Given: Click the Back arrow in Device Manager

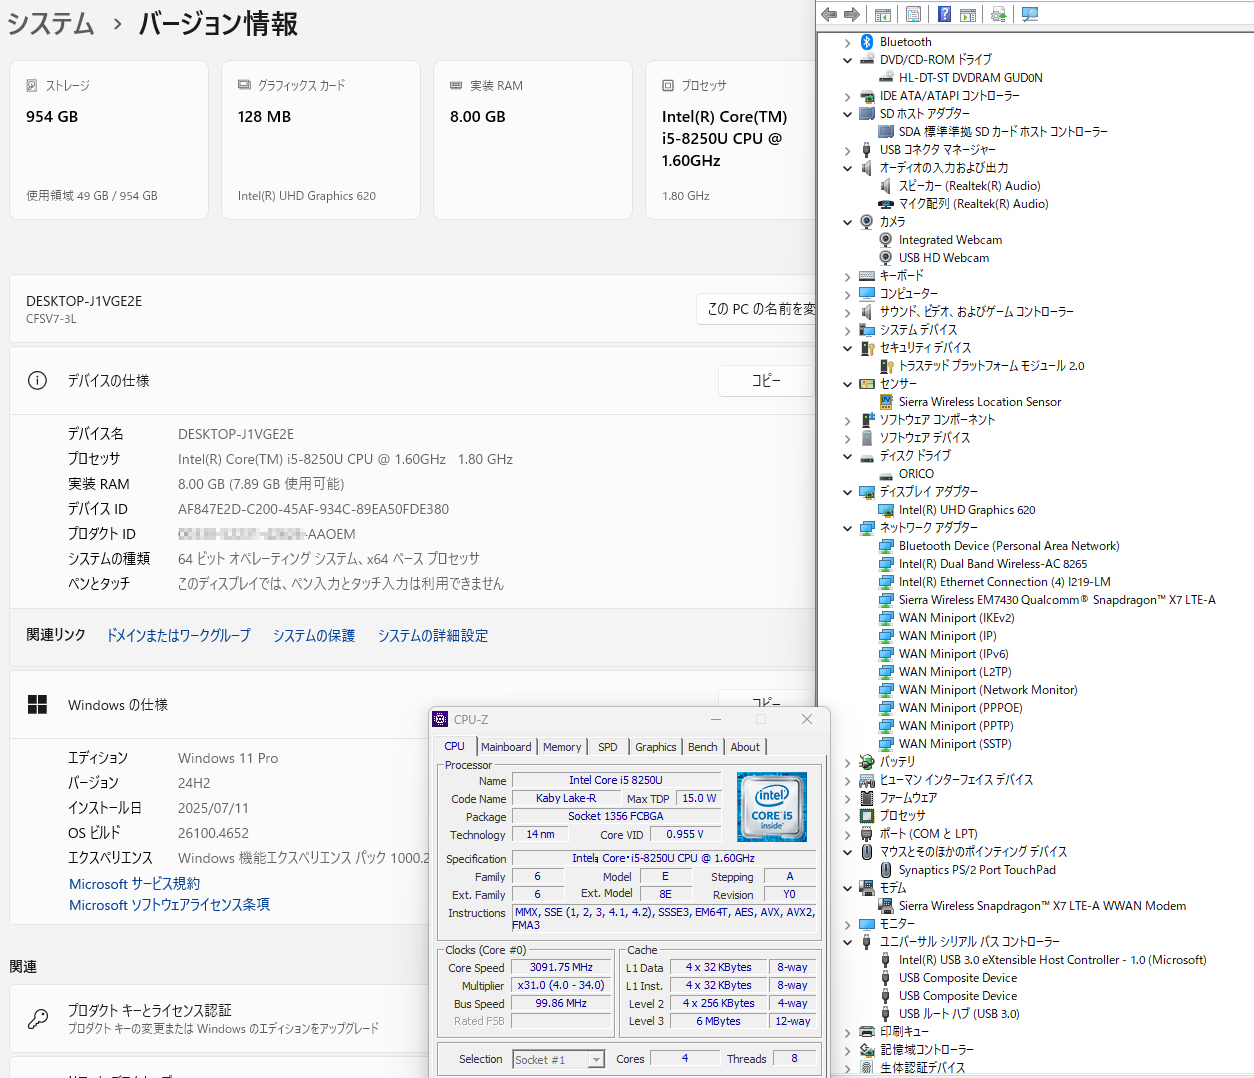Looking at the screenshot, I should pyautogui.click(x=828, y=14).
